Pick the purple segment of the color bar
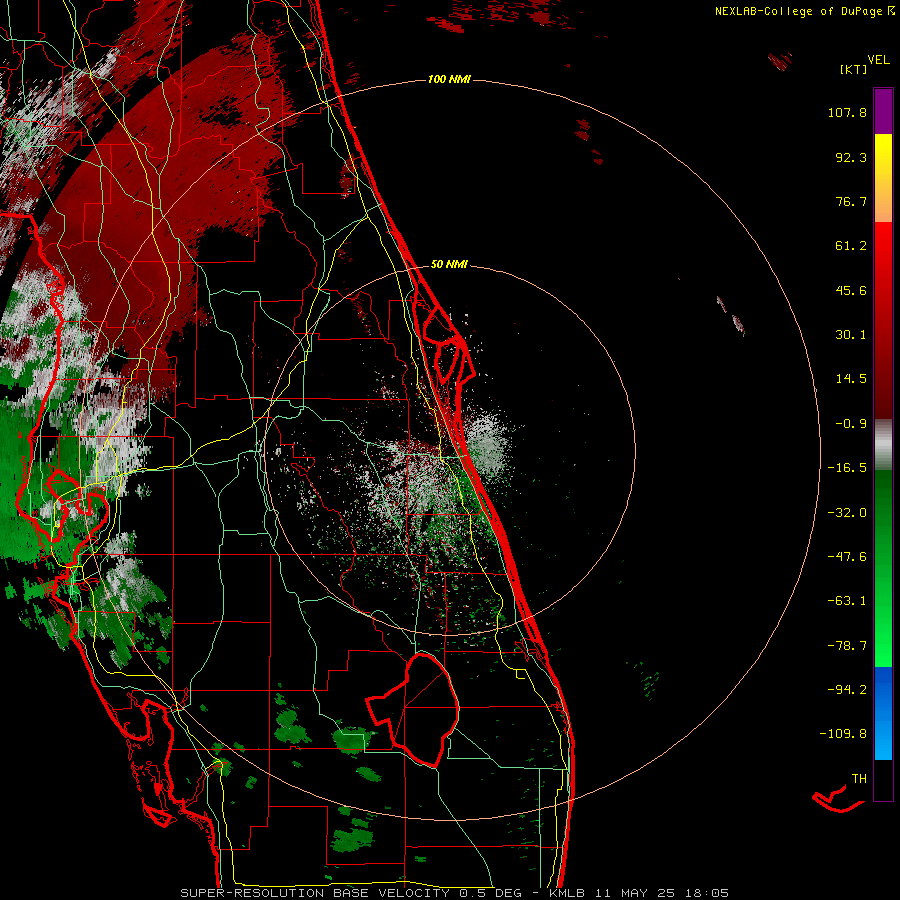 pyautogui.click(x=883, y=111)
